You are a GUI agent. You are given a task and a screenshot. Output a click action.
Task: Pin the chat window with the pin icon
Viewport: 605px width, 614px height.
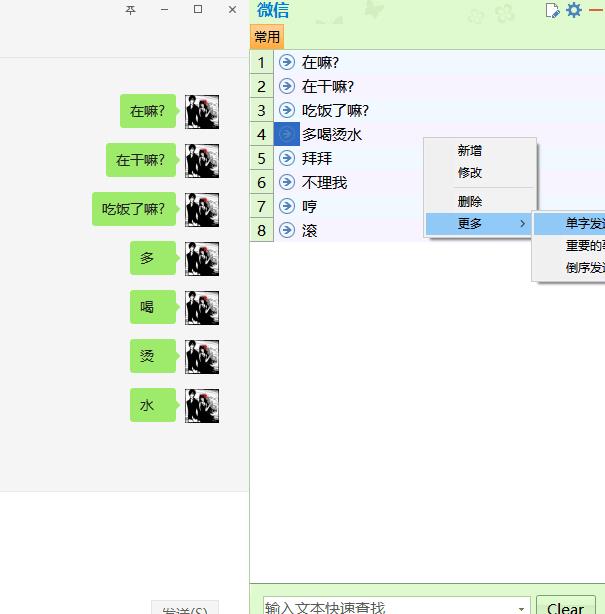(130, 10)
